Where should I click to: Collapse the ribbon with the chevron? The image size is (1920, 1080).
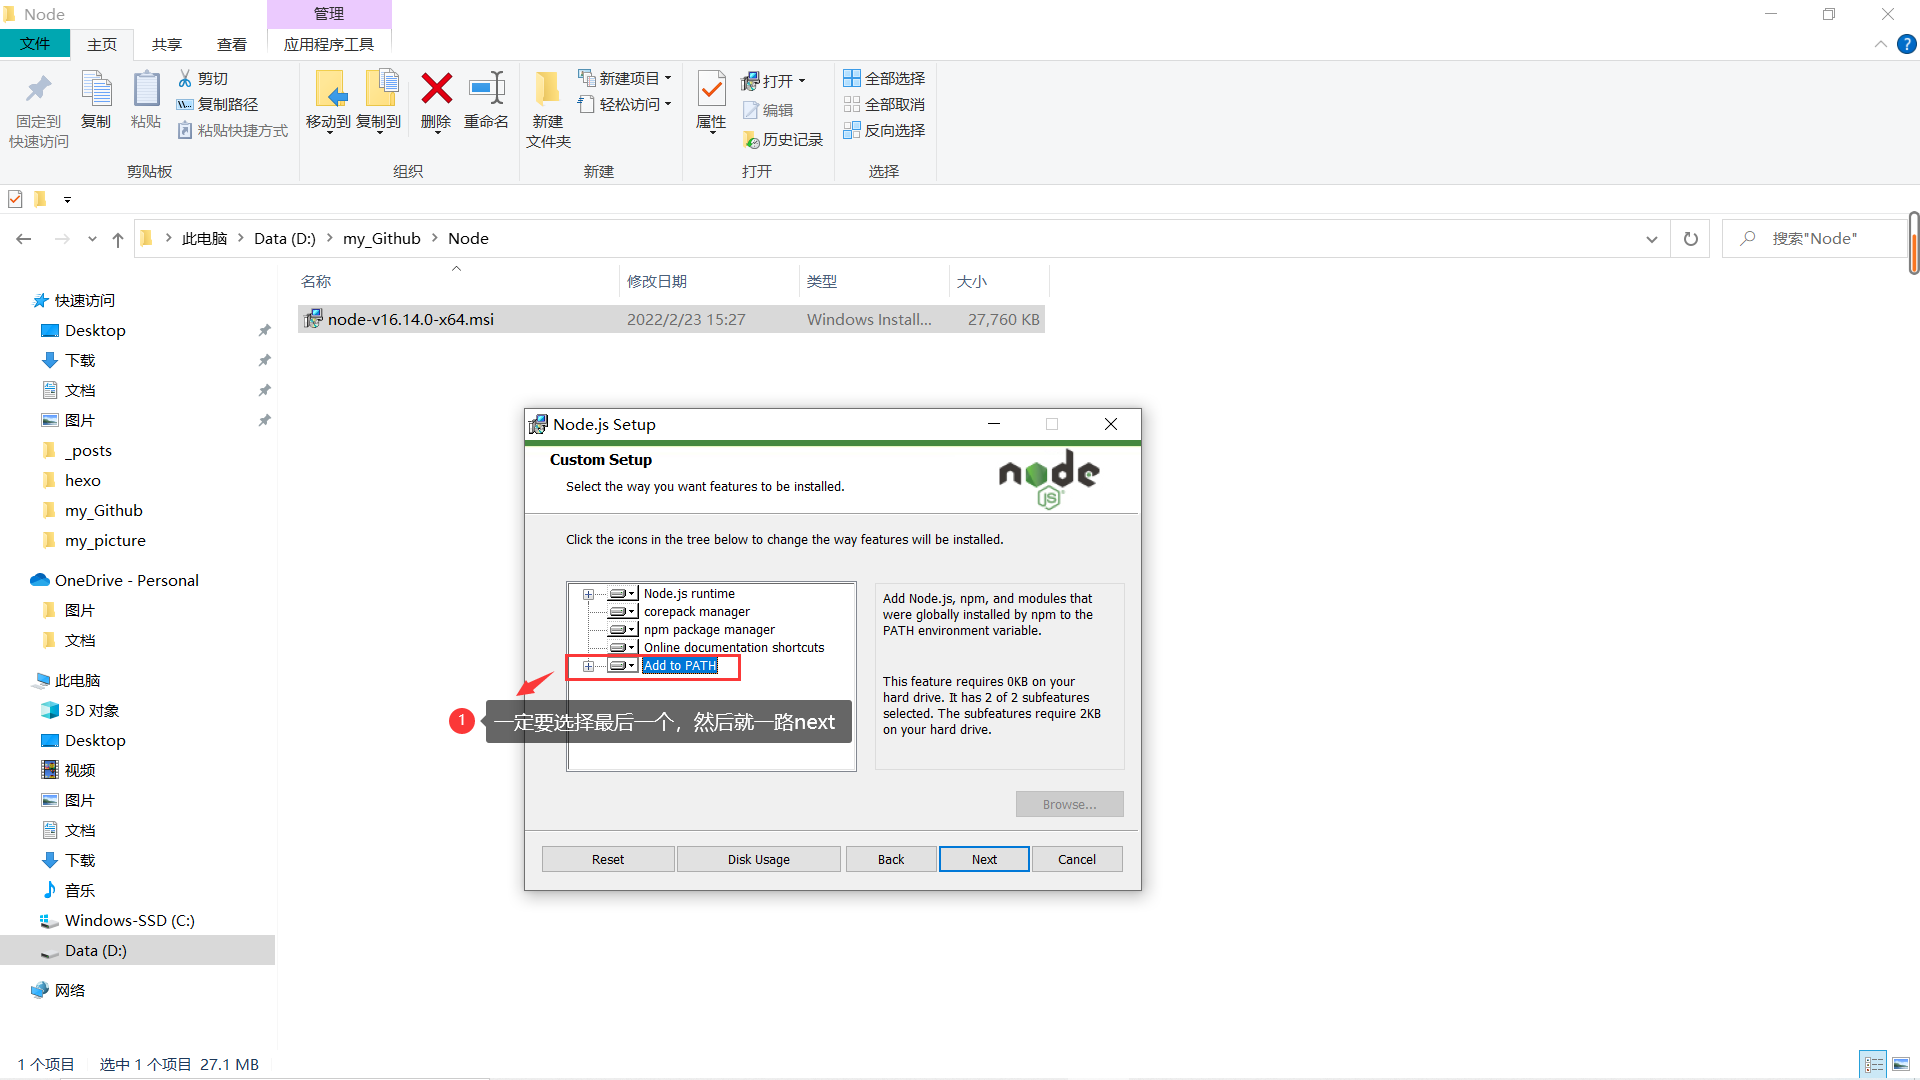click(1880, 44)
